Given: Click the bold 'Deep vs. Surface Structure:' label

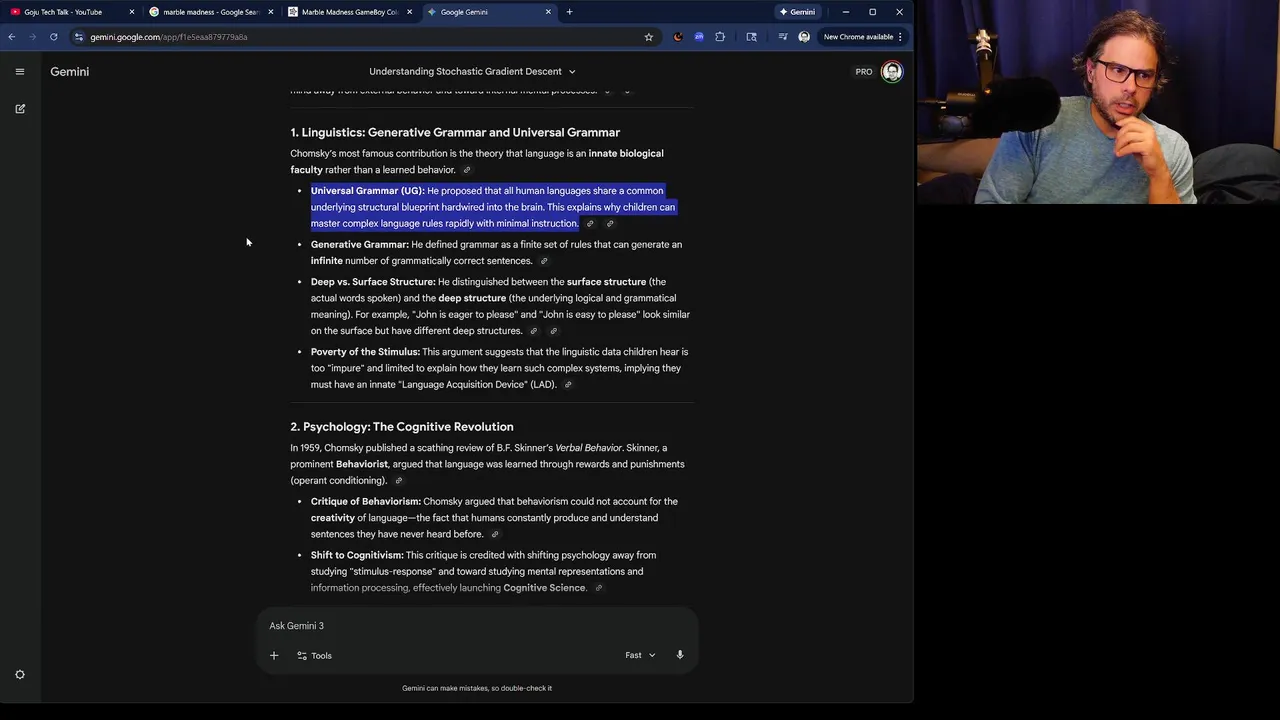Looking at the screenshot, I should [x=373, y=282].
